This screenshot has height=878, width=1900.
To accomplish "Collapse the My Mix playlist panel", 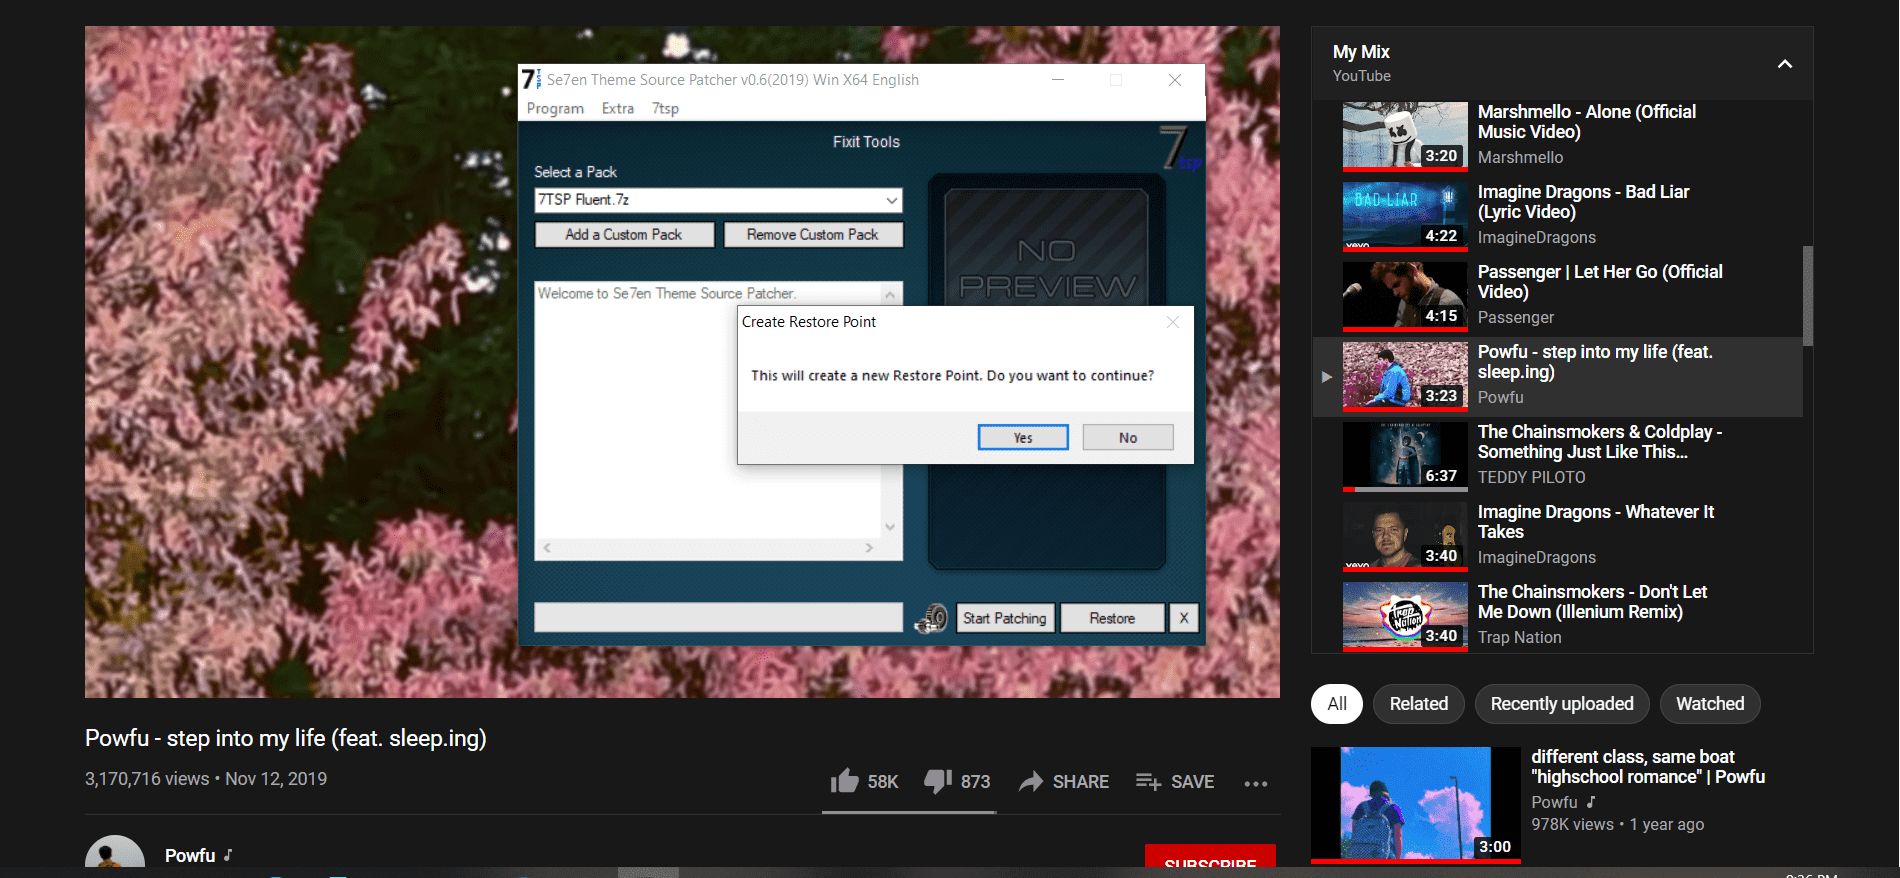I will coord(1785,64).
